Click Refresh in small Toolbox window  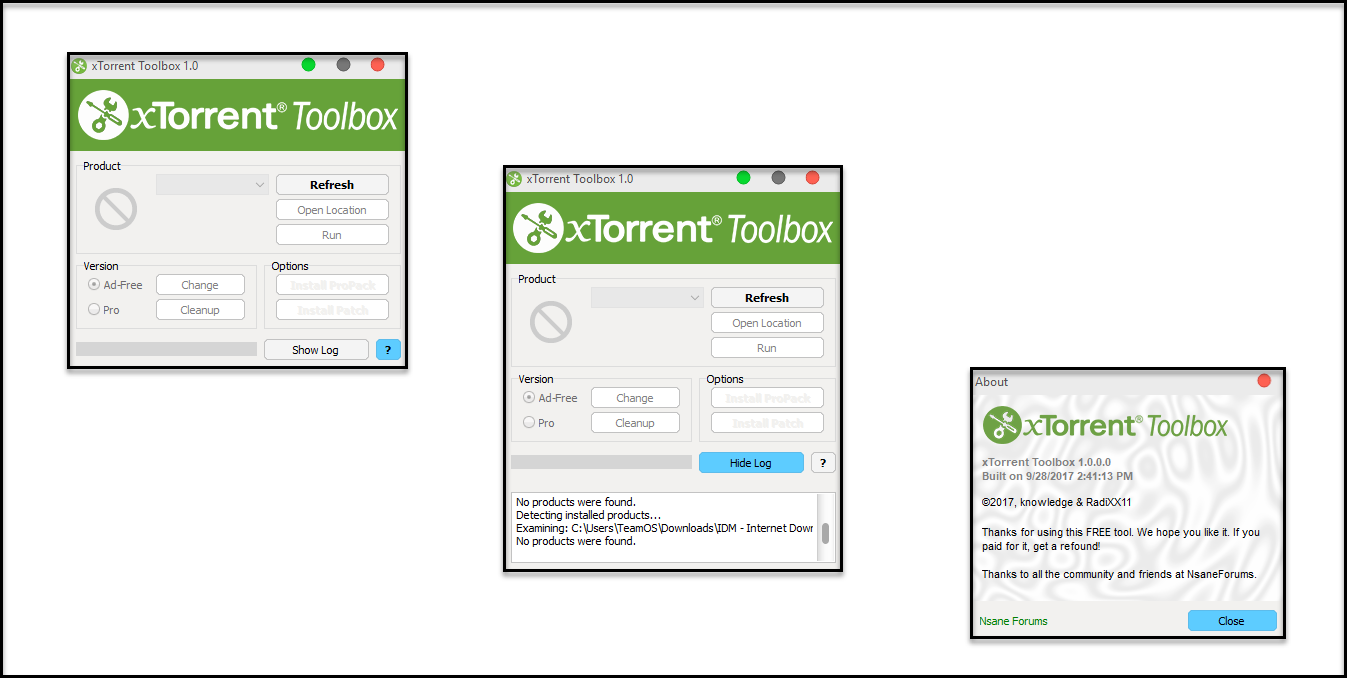[x=332, y=185]
